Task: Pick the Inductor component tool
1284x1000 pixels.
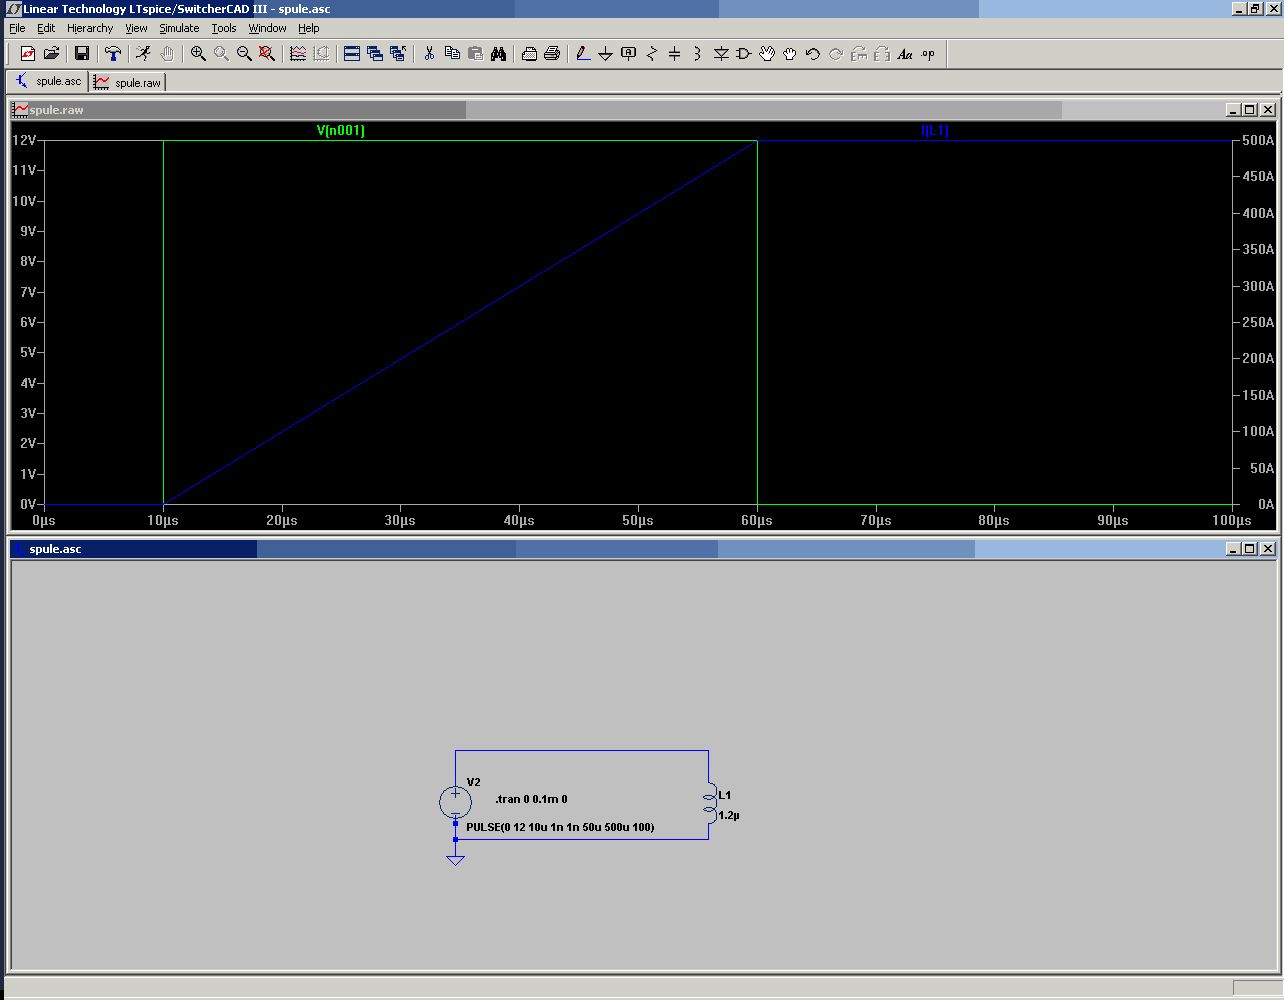Action: (697, 54)
